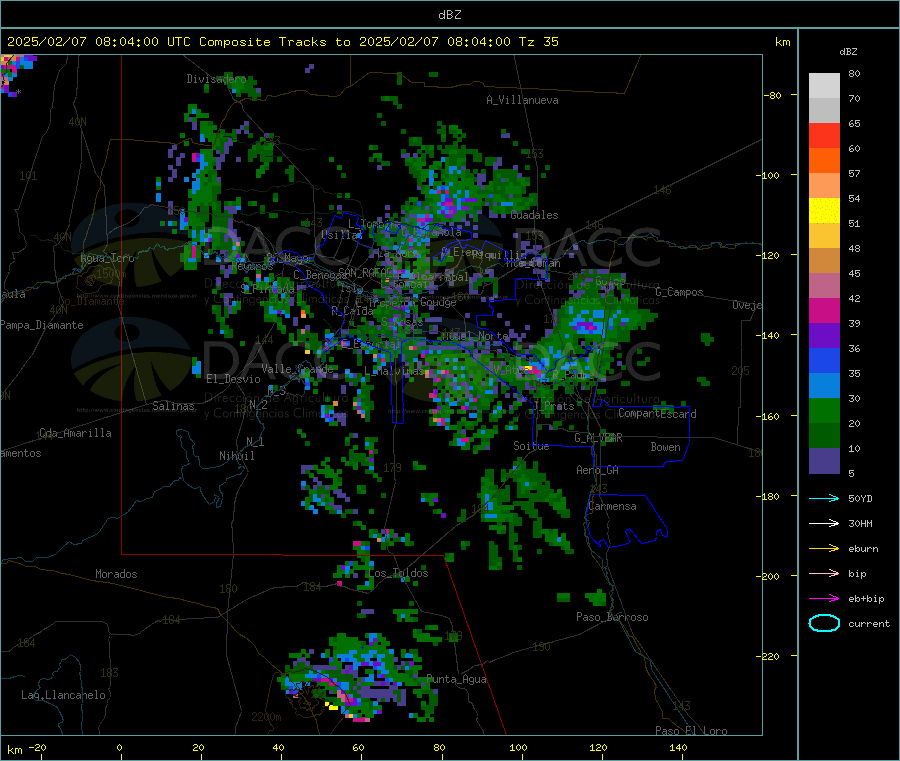Screen dimensions: 900x761
Task: Select the red 60-65 dBZ color swatch
Action: 824,135
